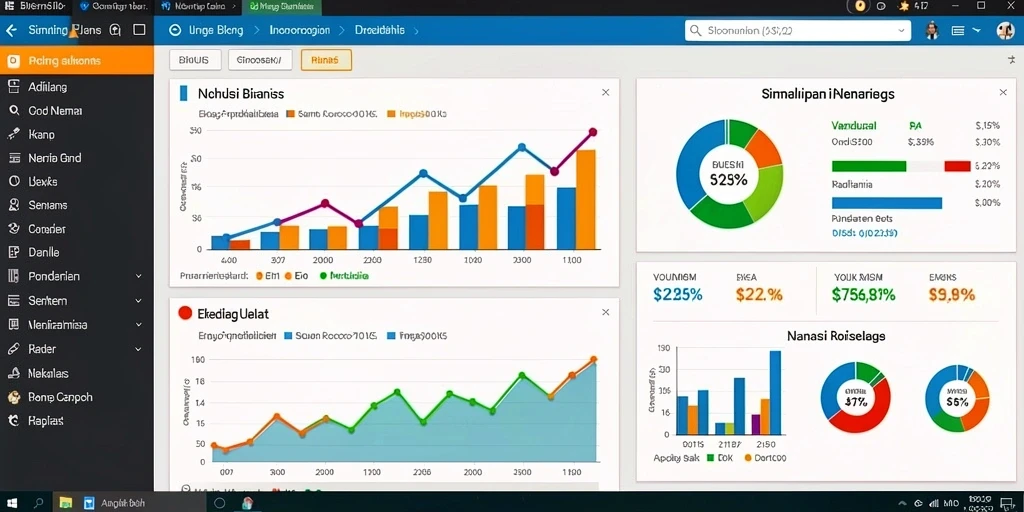This screenshot has height=512, width=1024.
Task: Toggle the green legend marker below the bar chart
Action: [323, 276]
